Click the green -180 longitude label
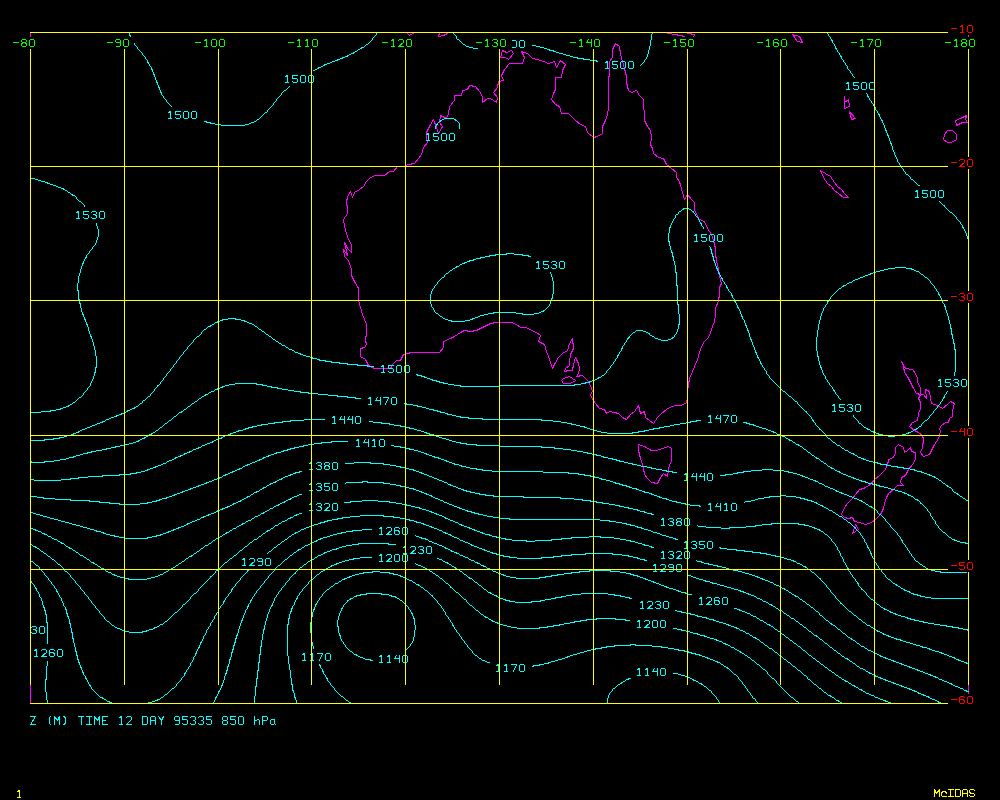1000x800 pixels. pos(962,43)
